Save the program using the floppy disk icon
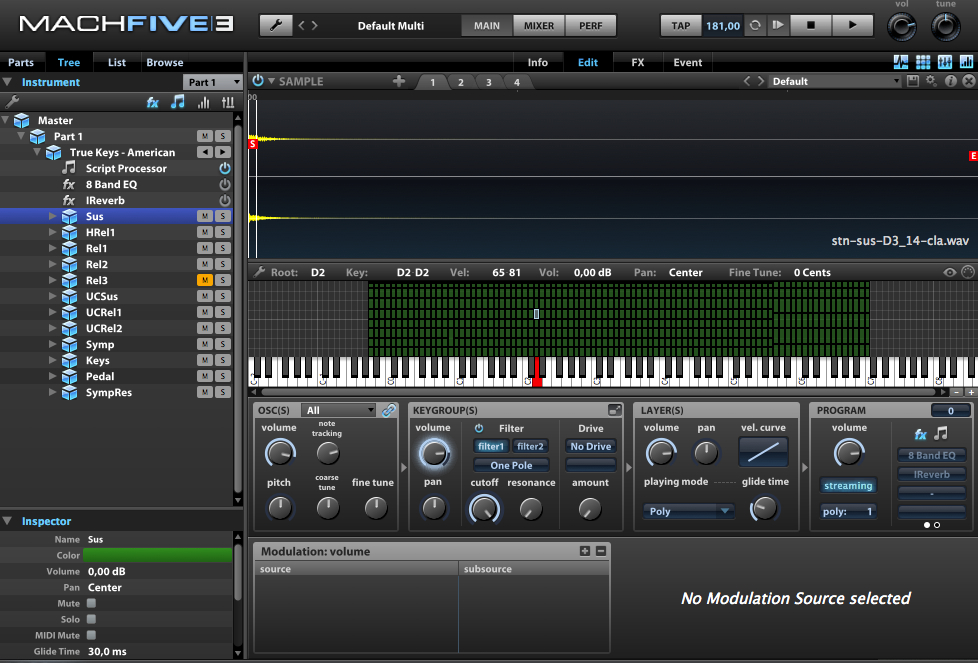 [913, 82]
